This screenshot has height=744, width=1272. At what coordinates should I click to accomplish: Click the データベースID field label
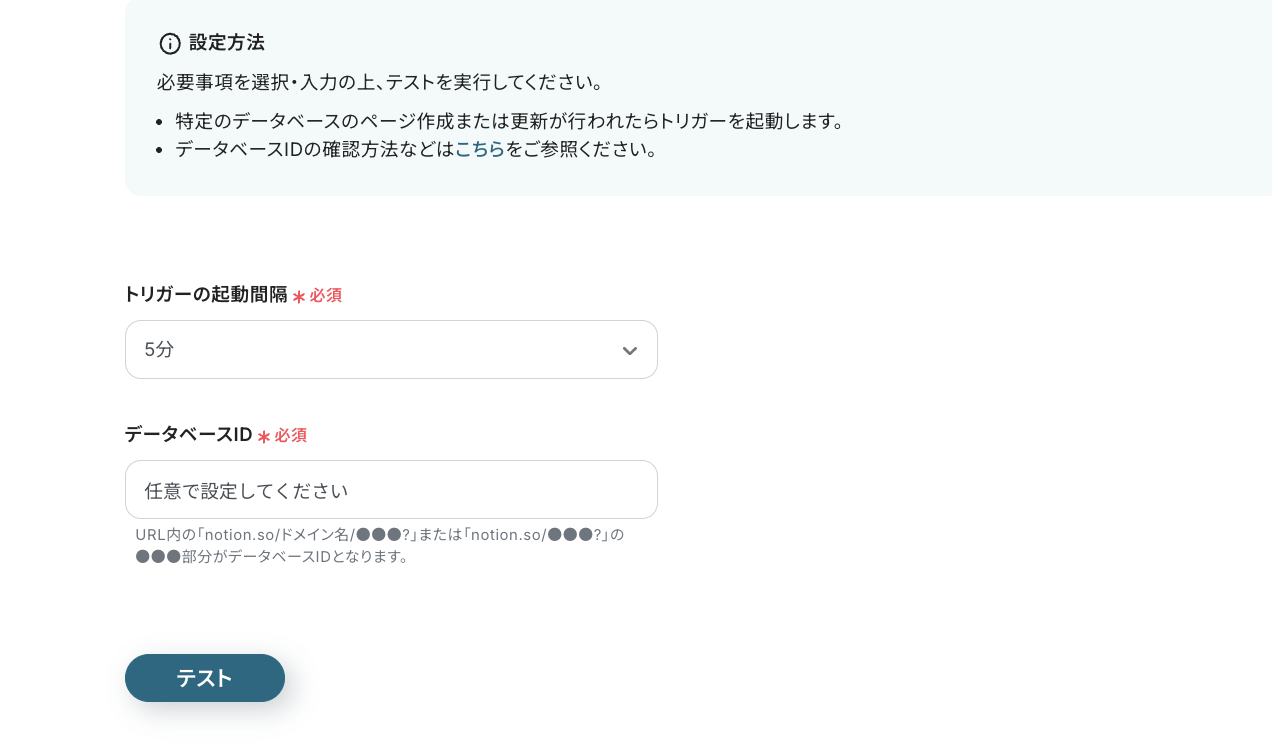tap(188, 435)
